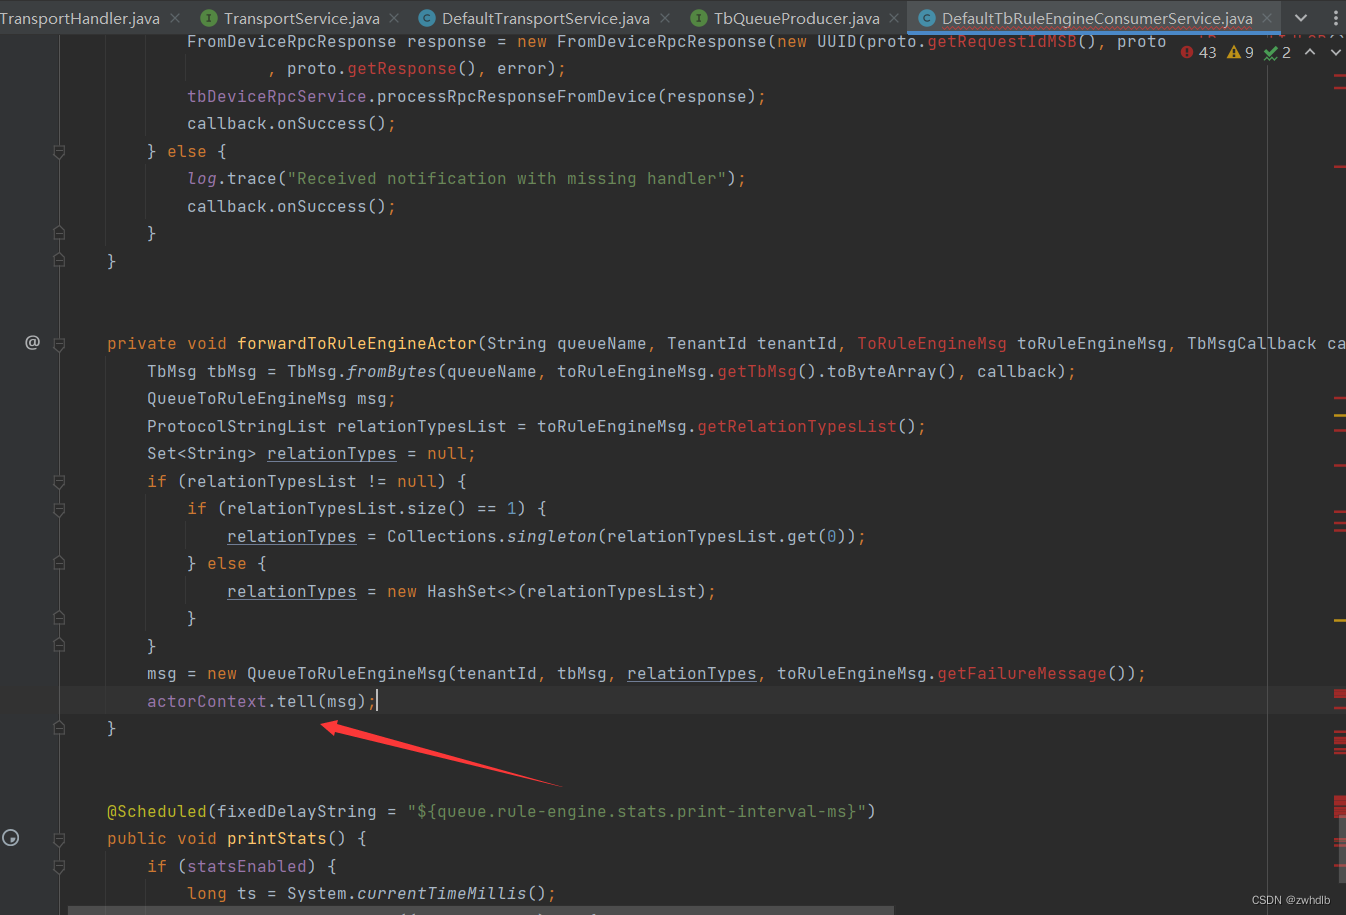
Task: Click the print-interval-ms property string
Action: coord(637,811)
